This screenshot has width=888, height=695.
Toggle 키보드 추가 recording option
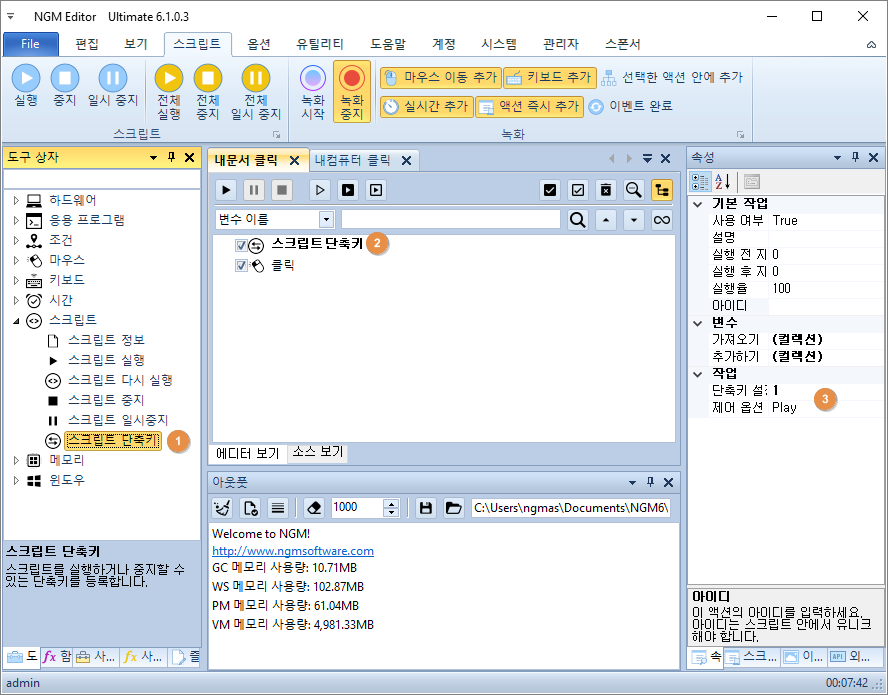pos(550,78)
